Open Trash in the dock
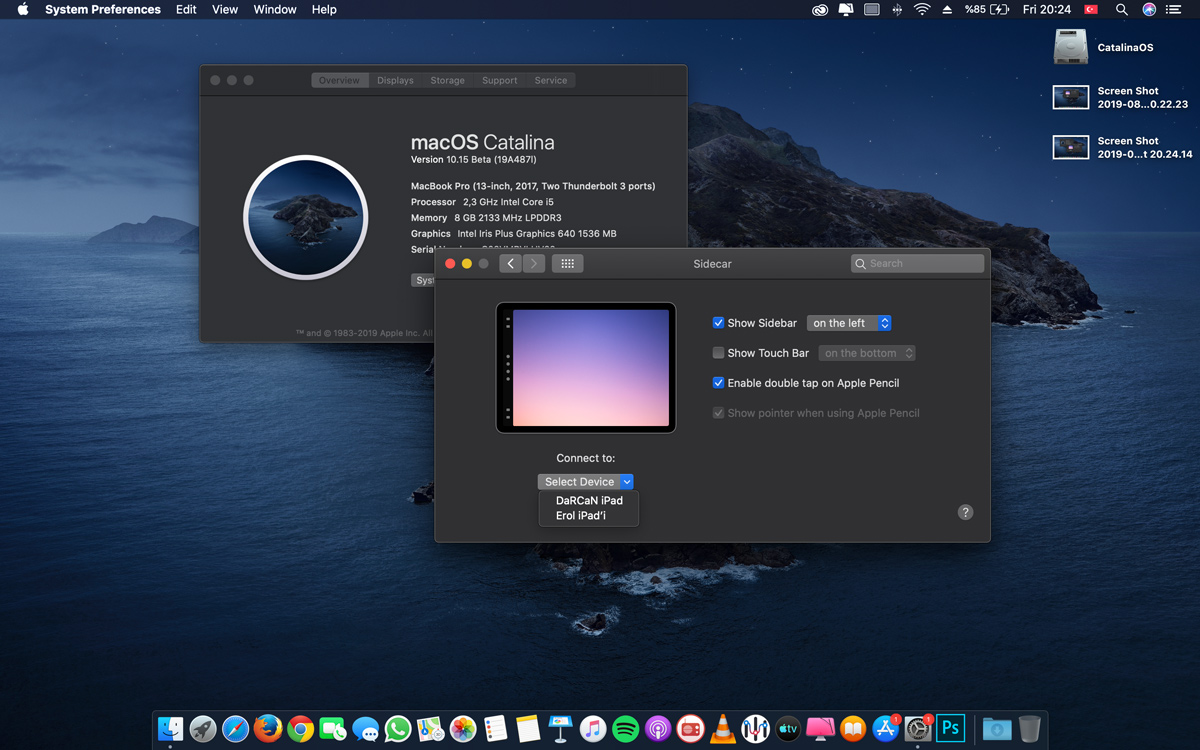1200x750 pixels. pos(1030,729)
